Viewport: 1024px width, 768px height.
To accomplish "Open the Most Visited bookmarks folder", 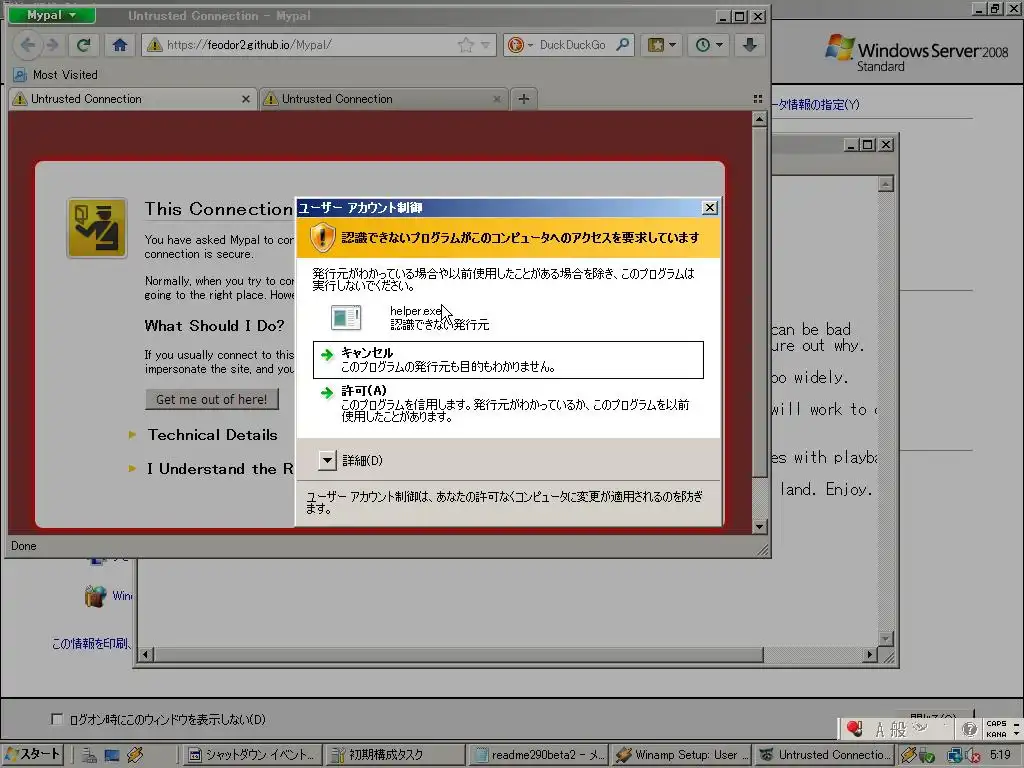I will [56, 75].
